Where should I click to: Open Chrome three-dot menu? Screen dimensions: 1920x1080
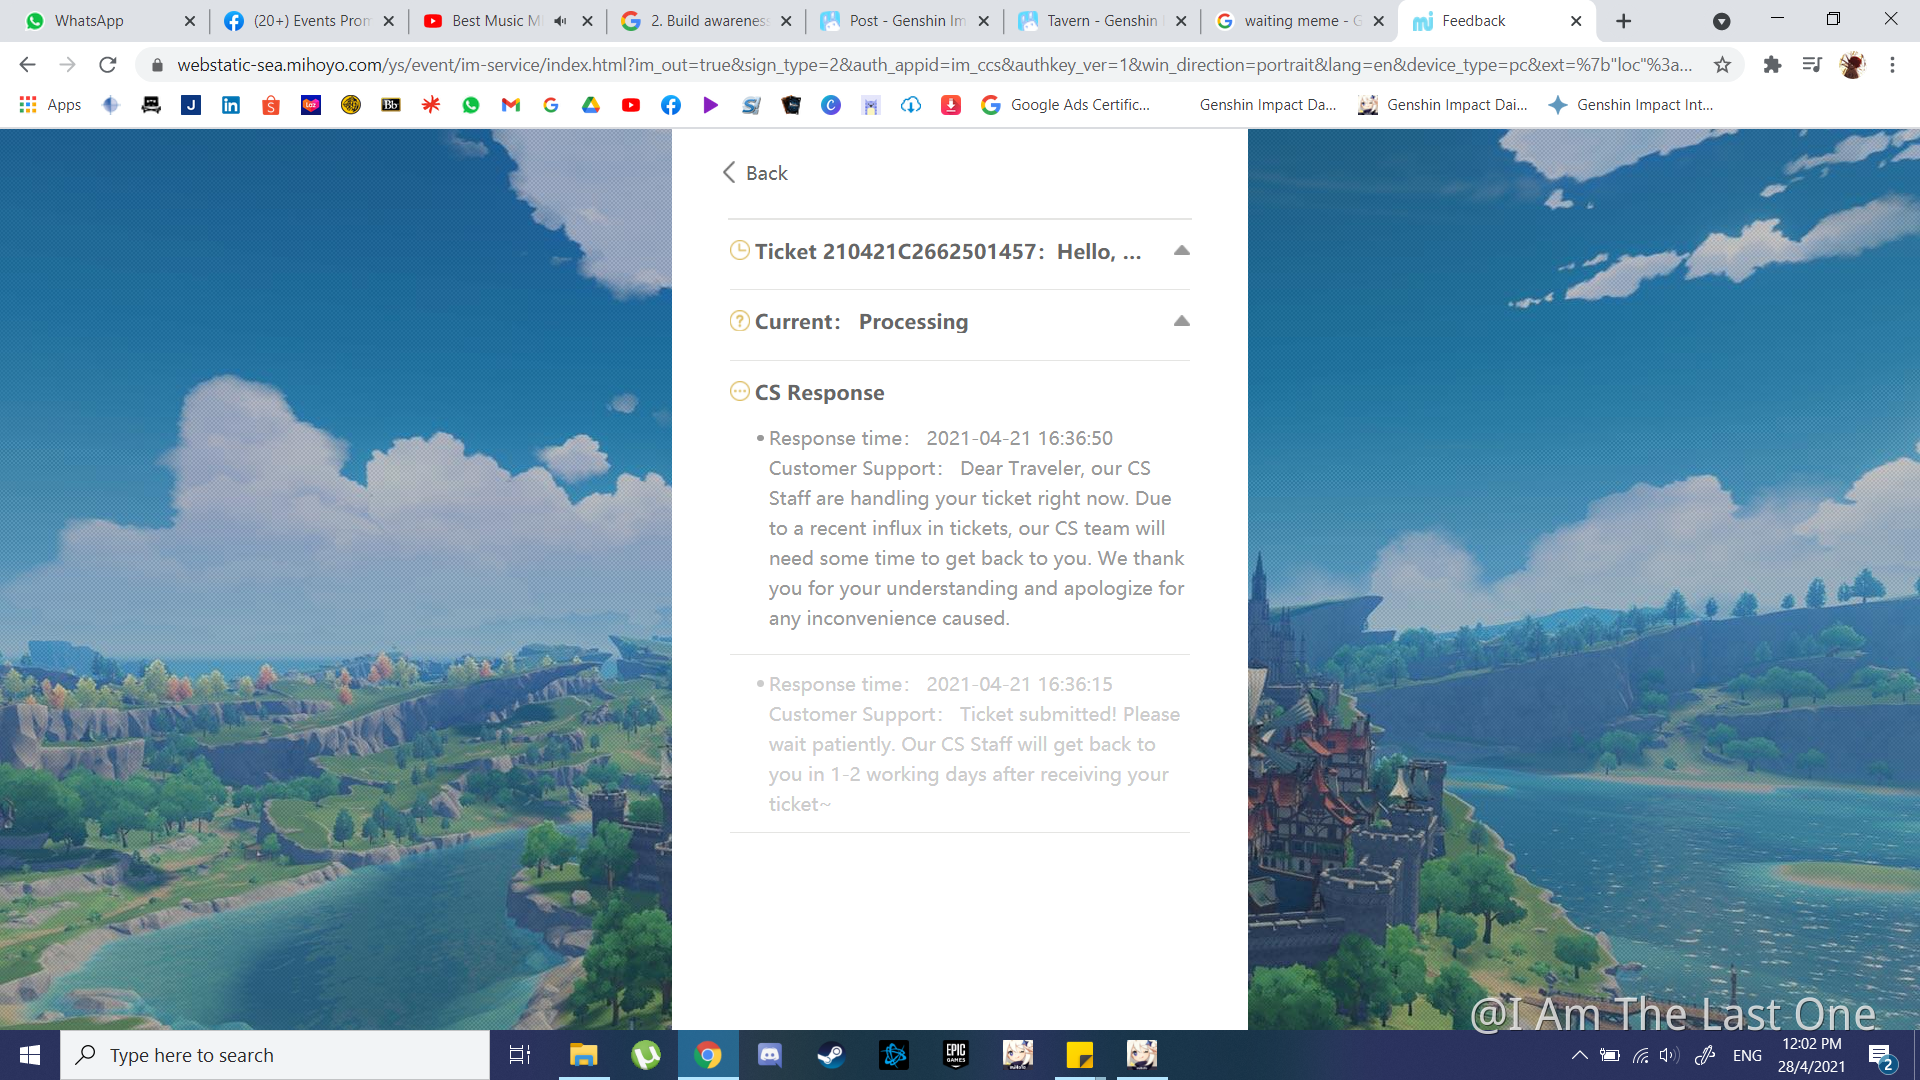(1892, 65)
